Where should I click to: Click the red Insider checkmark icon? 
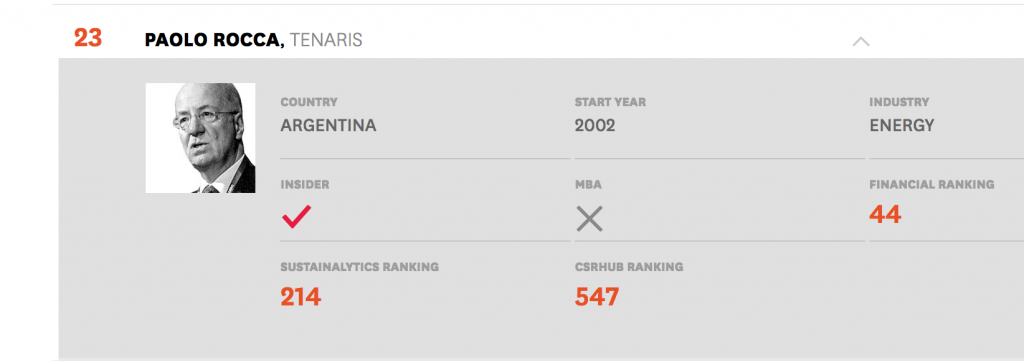(x=296, y=216)
